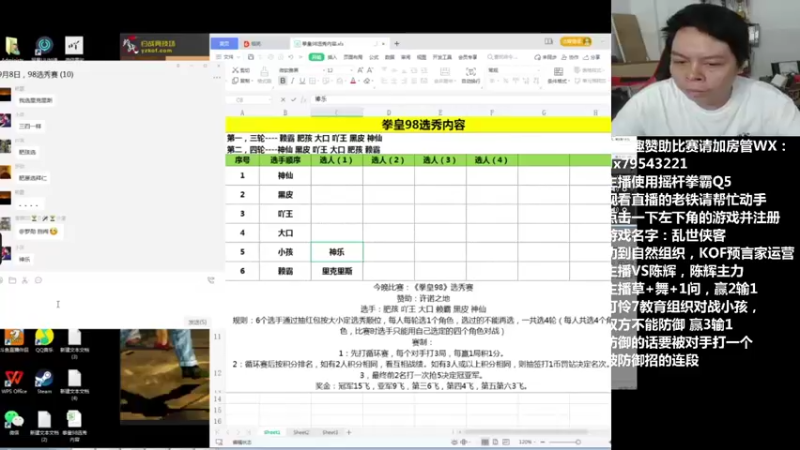
Task: Click the undo arrow icon
Action: pos(290,57)
